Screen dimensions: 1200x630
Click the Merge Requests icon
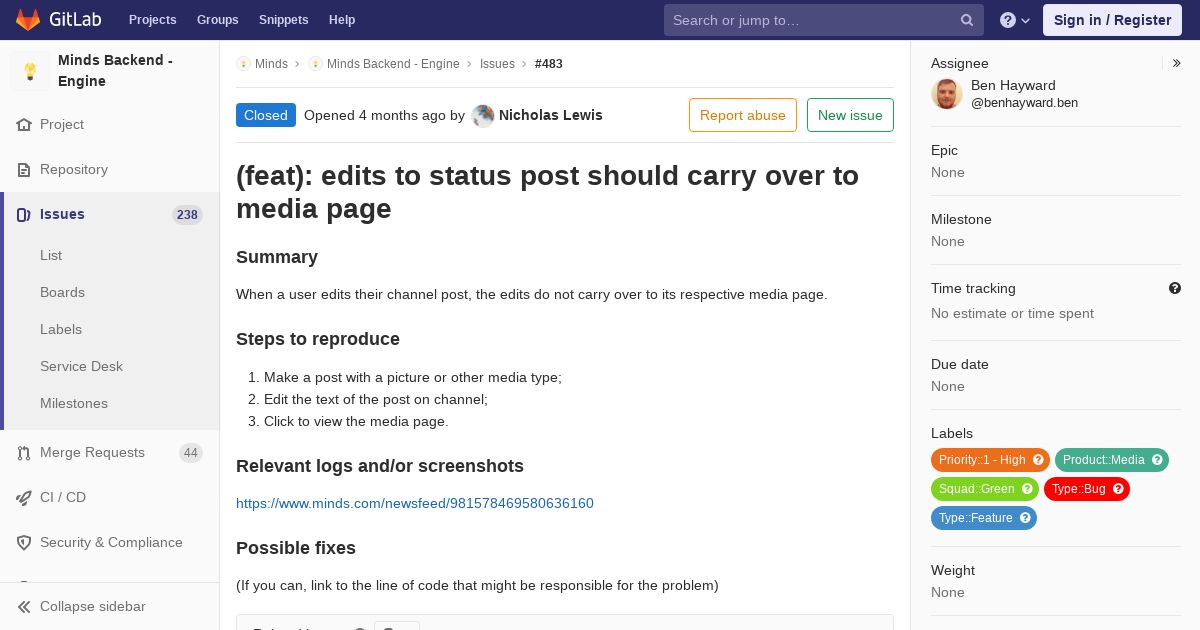(24, 453)
